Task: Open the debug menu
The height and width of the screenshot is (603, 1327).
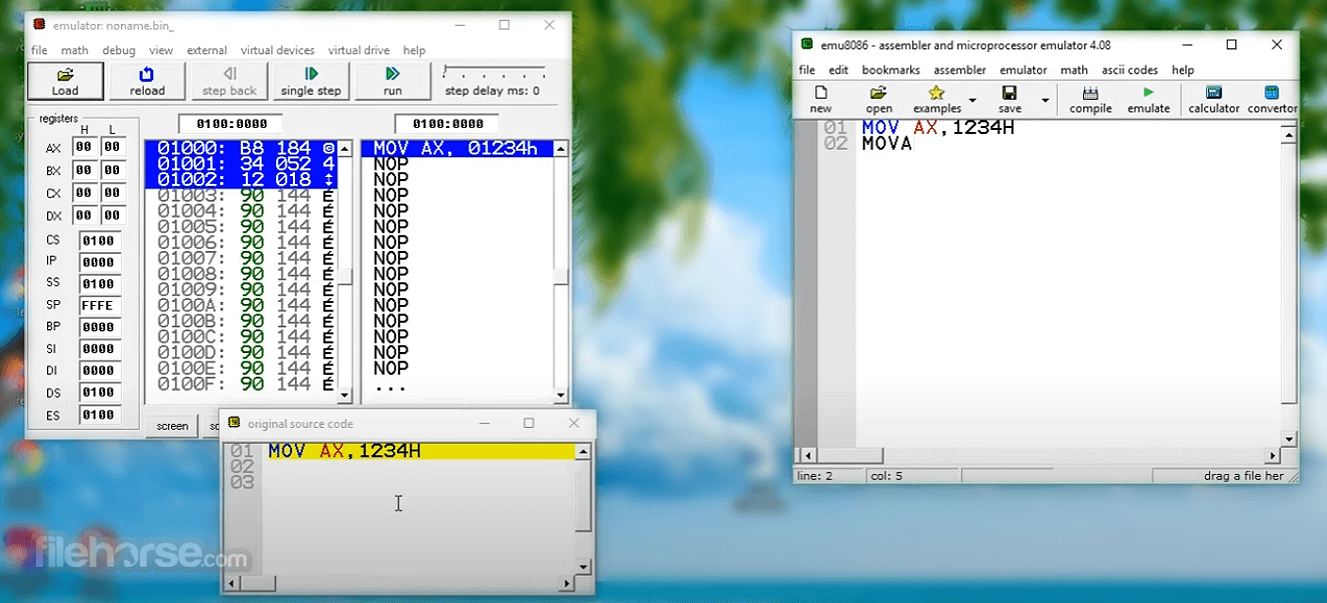Action: pyautogui.click(x=119, y=50)
